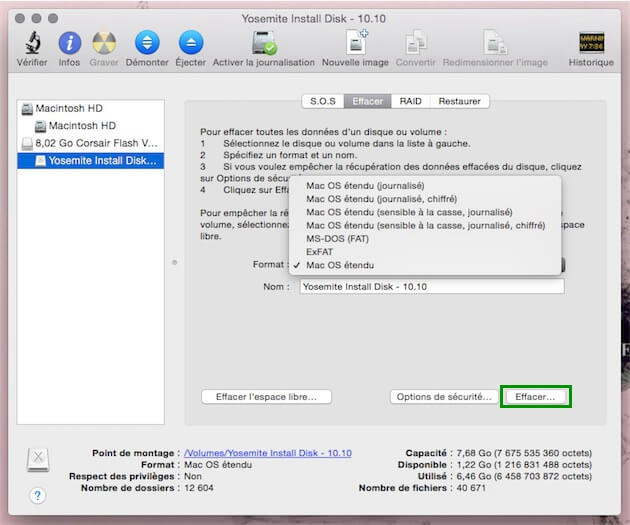The image size is (630, 525).
Task: Click Nombre de fichiers value 40 671
Action: coord(471,488)
